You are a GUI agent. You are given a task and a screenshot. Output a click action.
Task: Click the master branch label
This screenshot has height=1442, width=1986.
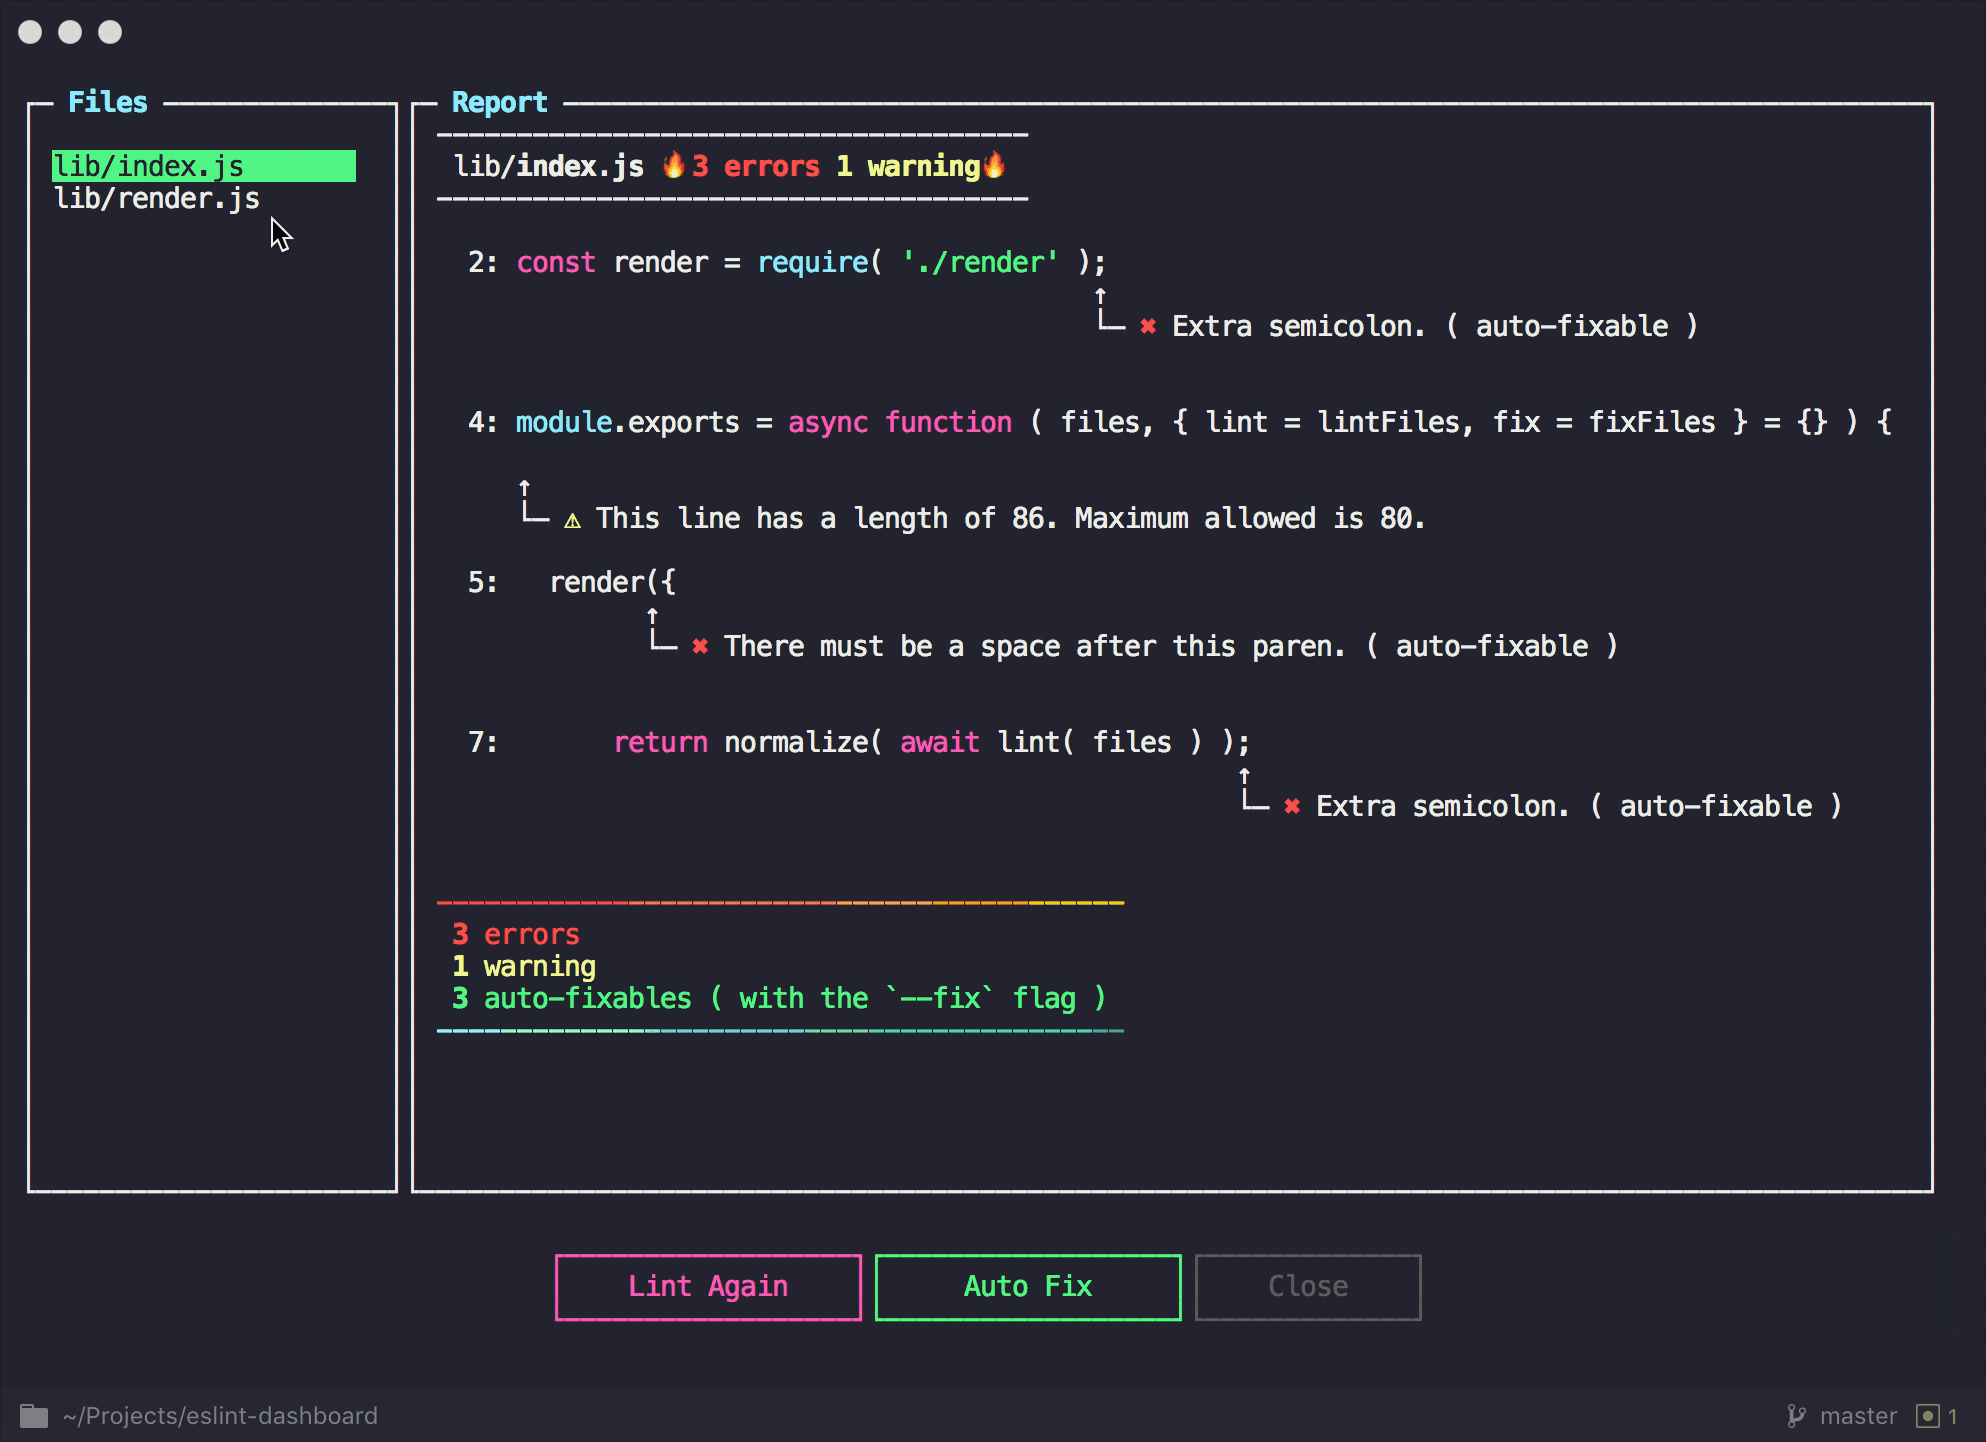click(x=1858, y=1416)
